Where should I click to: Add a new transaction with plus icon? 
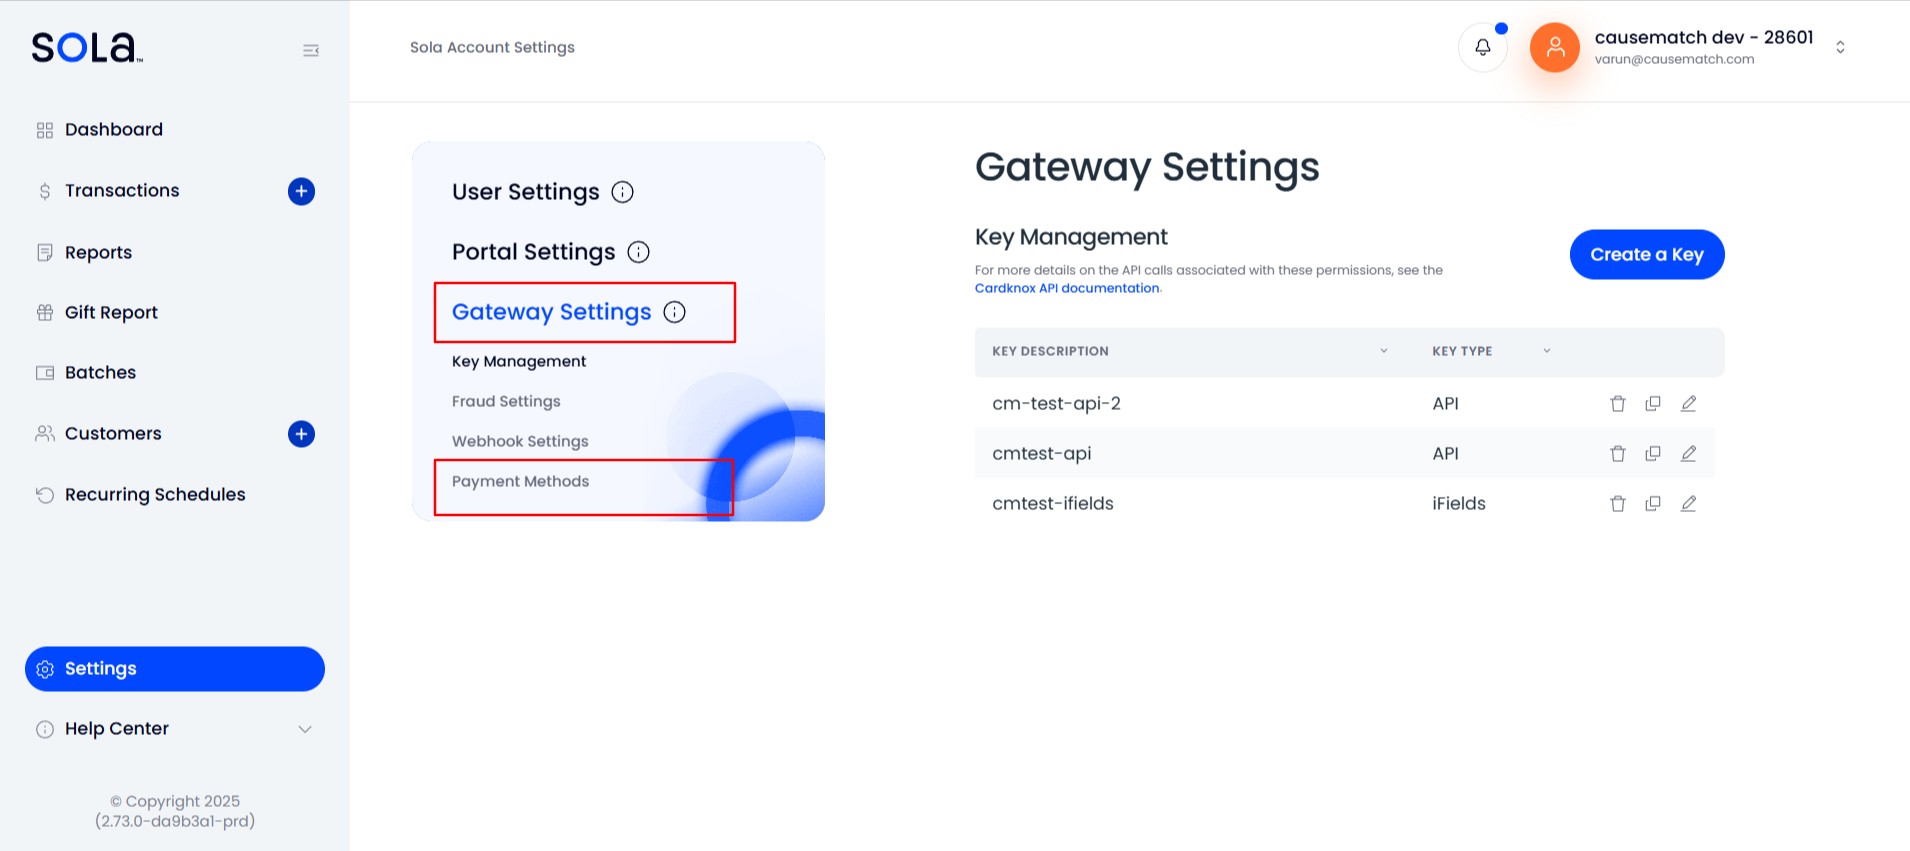(x=301, y=191)
